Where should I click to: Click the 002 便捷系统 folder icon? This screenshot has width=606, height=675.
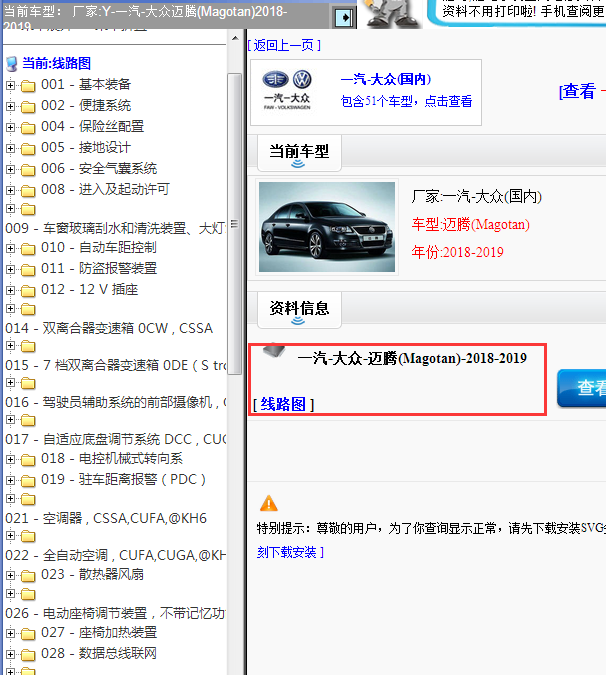(28, 106)
